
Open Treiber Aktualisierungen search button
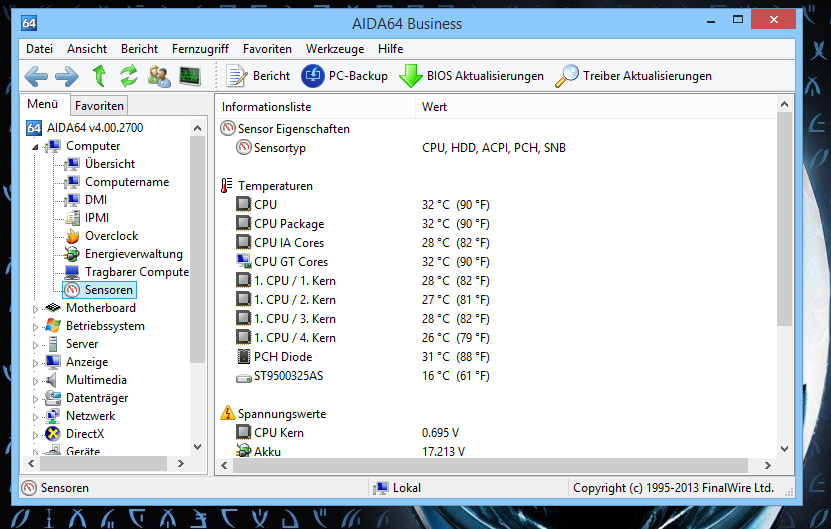[633, 76]
